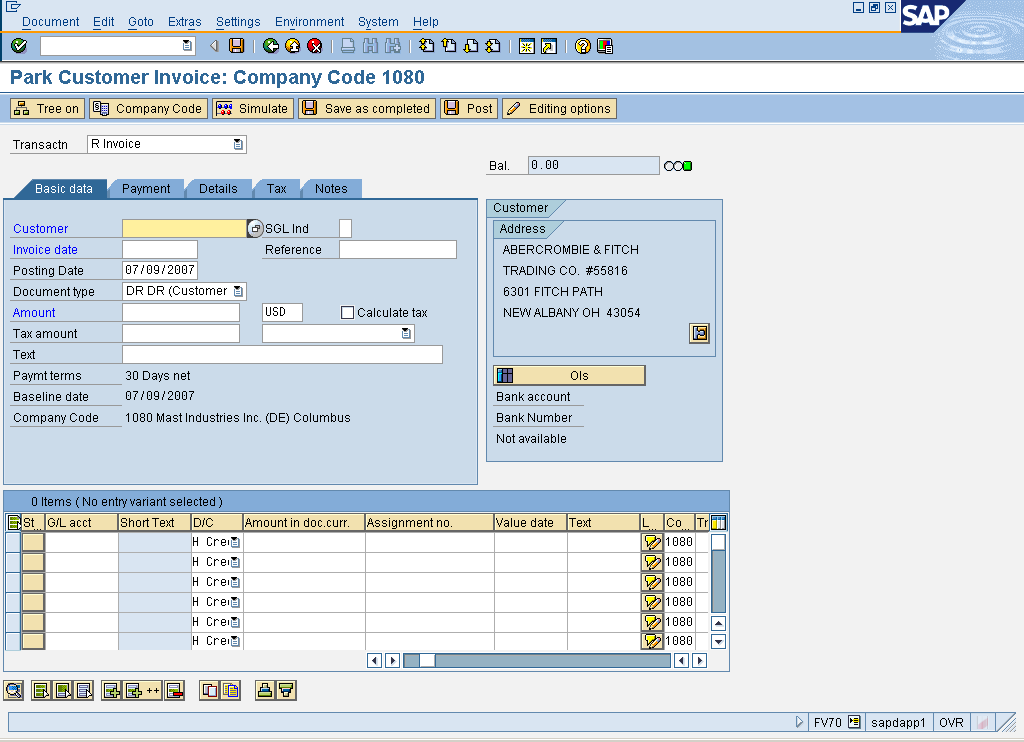The image size is (1024, 742).
Task: Open the table configuration icon beside Tr column
Action: 718,523
